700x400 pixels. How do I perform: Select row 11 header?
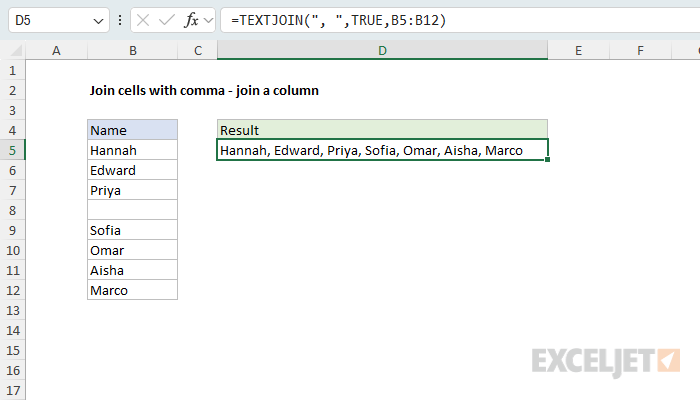[12, 271]
